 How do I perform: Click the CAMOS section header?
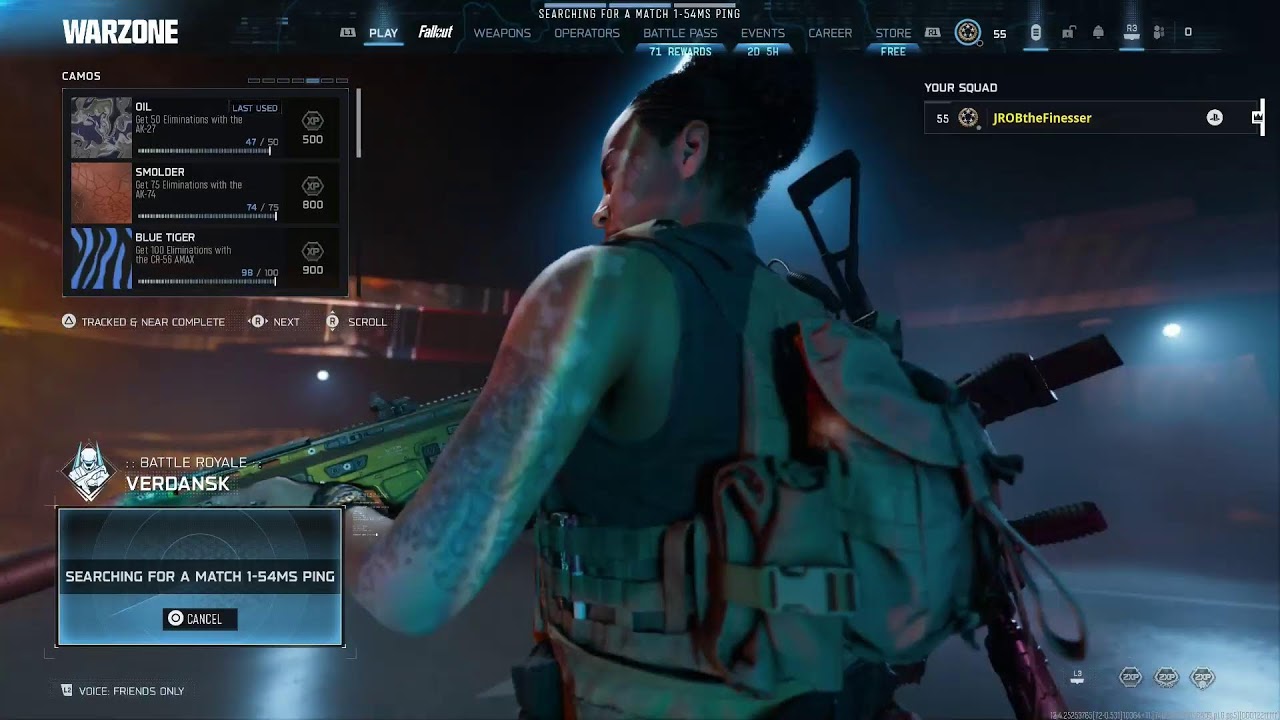tap(81, 76)
